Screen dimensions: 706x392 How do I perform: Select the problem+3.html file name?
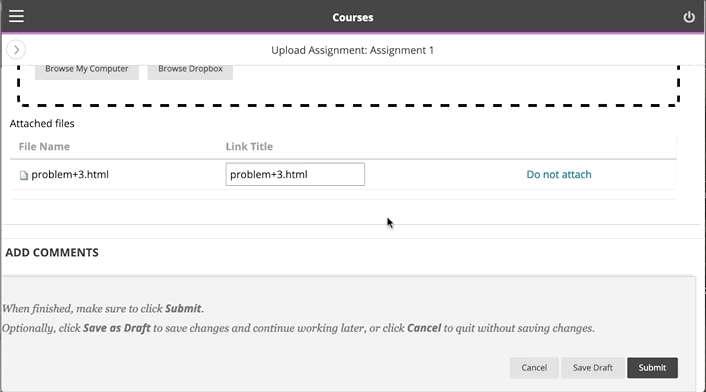click(70, 175)
